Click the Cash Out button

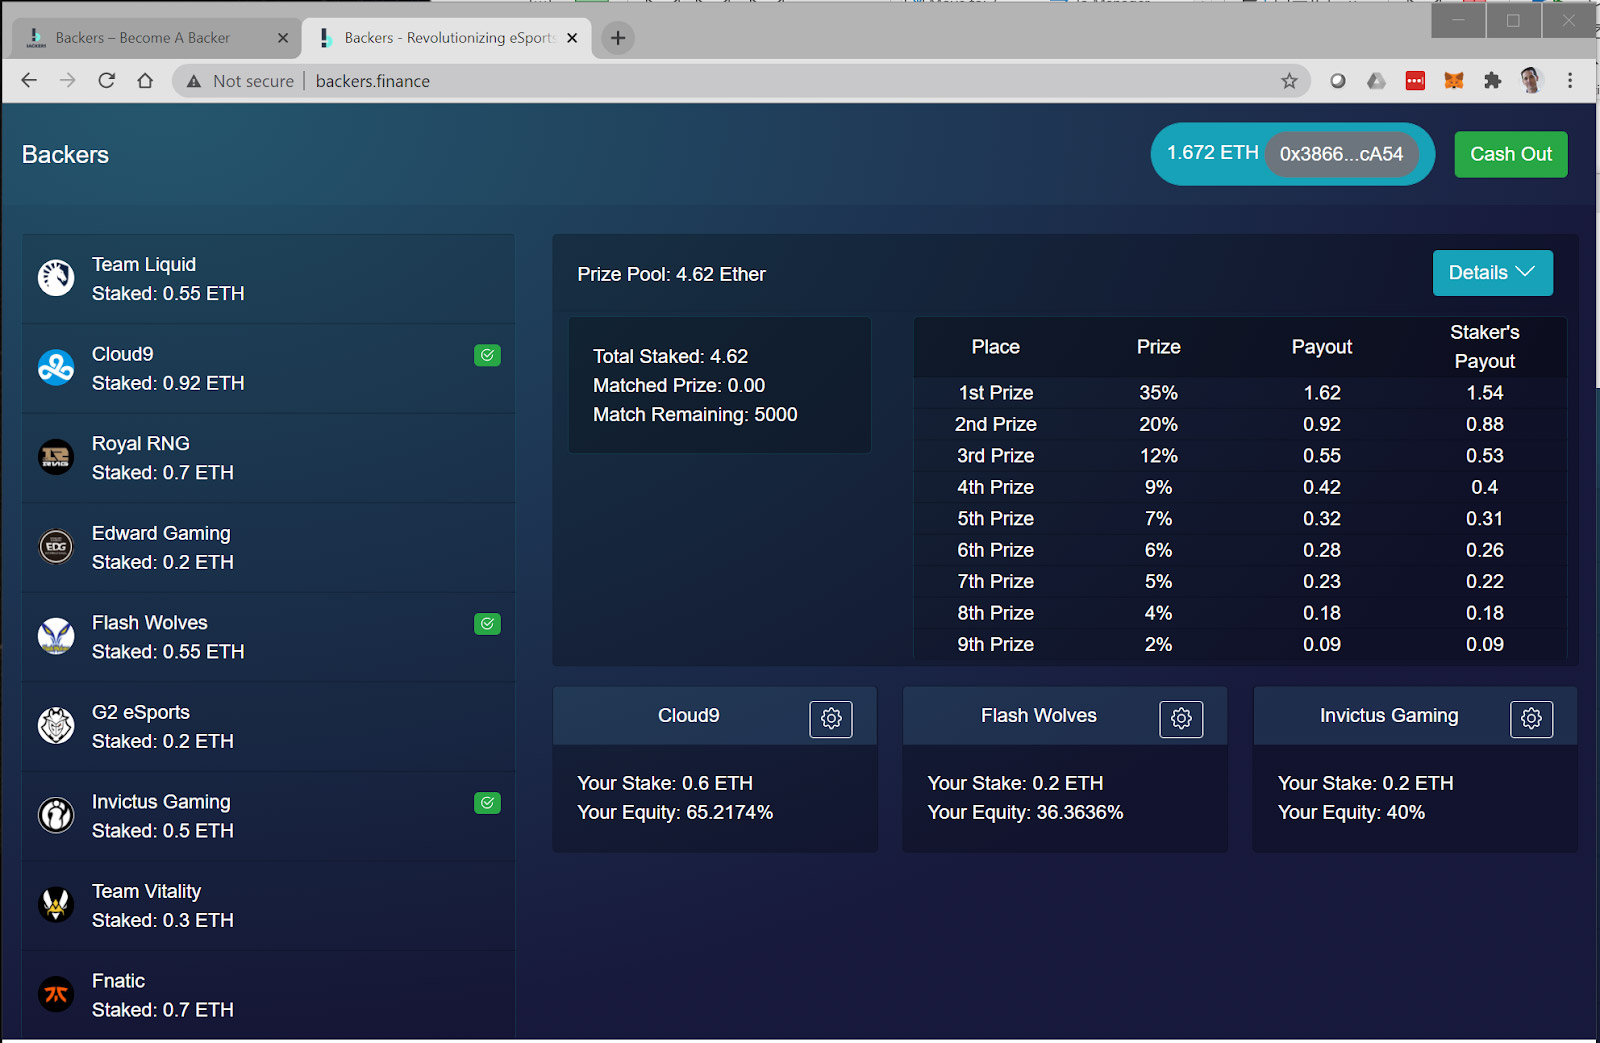[1511, 154]
